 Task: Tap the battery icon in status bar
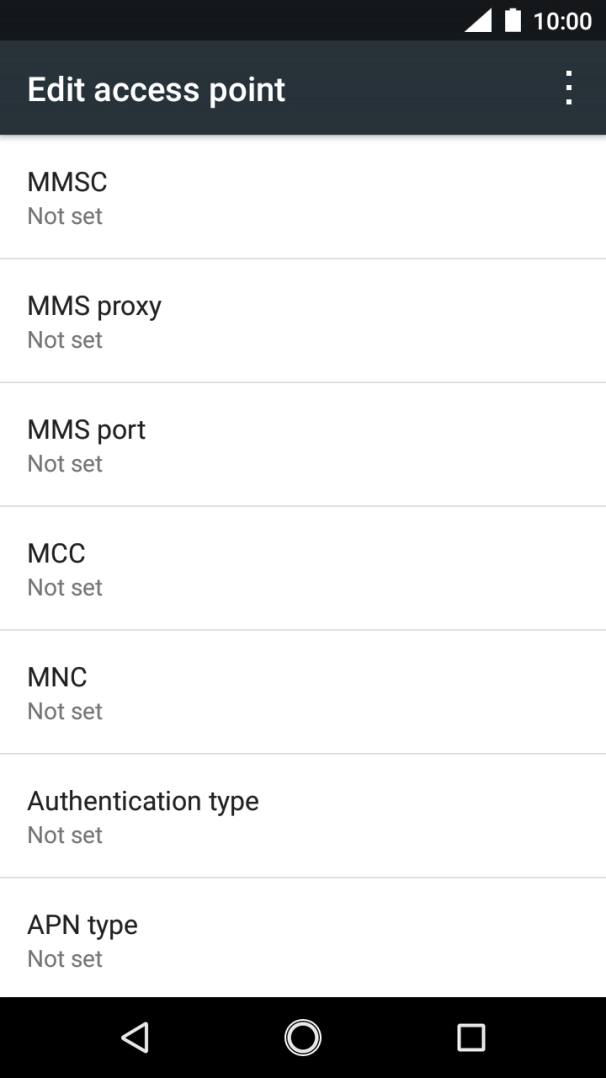point(513,21)
